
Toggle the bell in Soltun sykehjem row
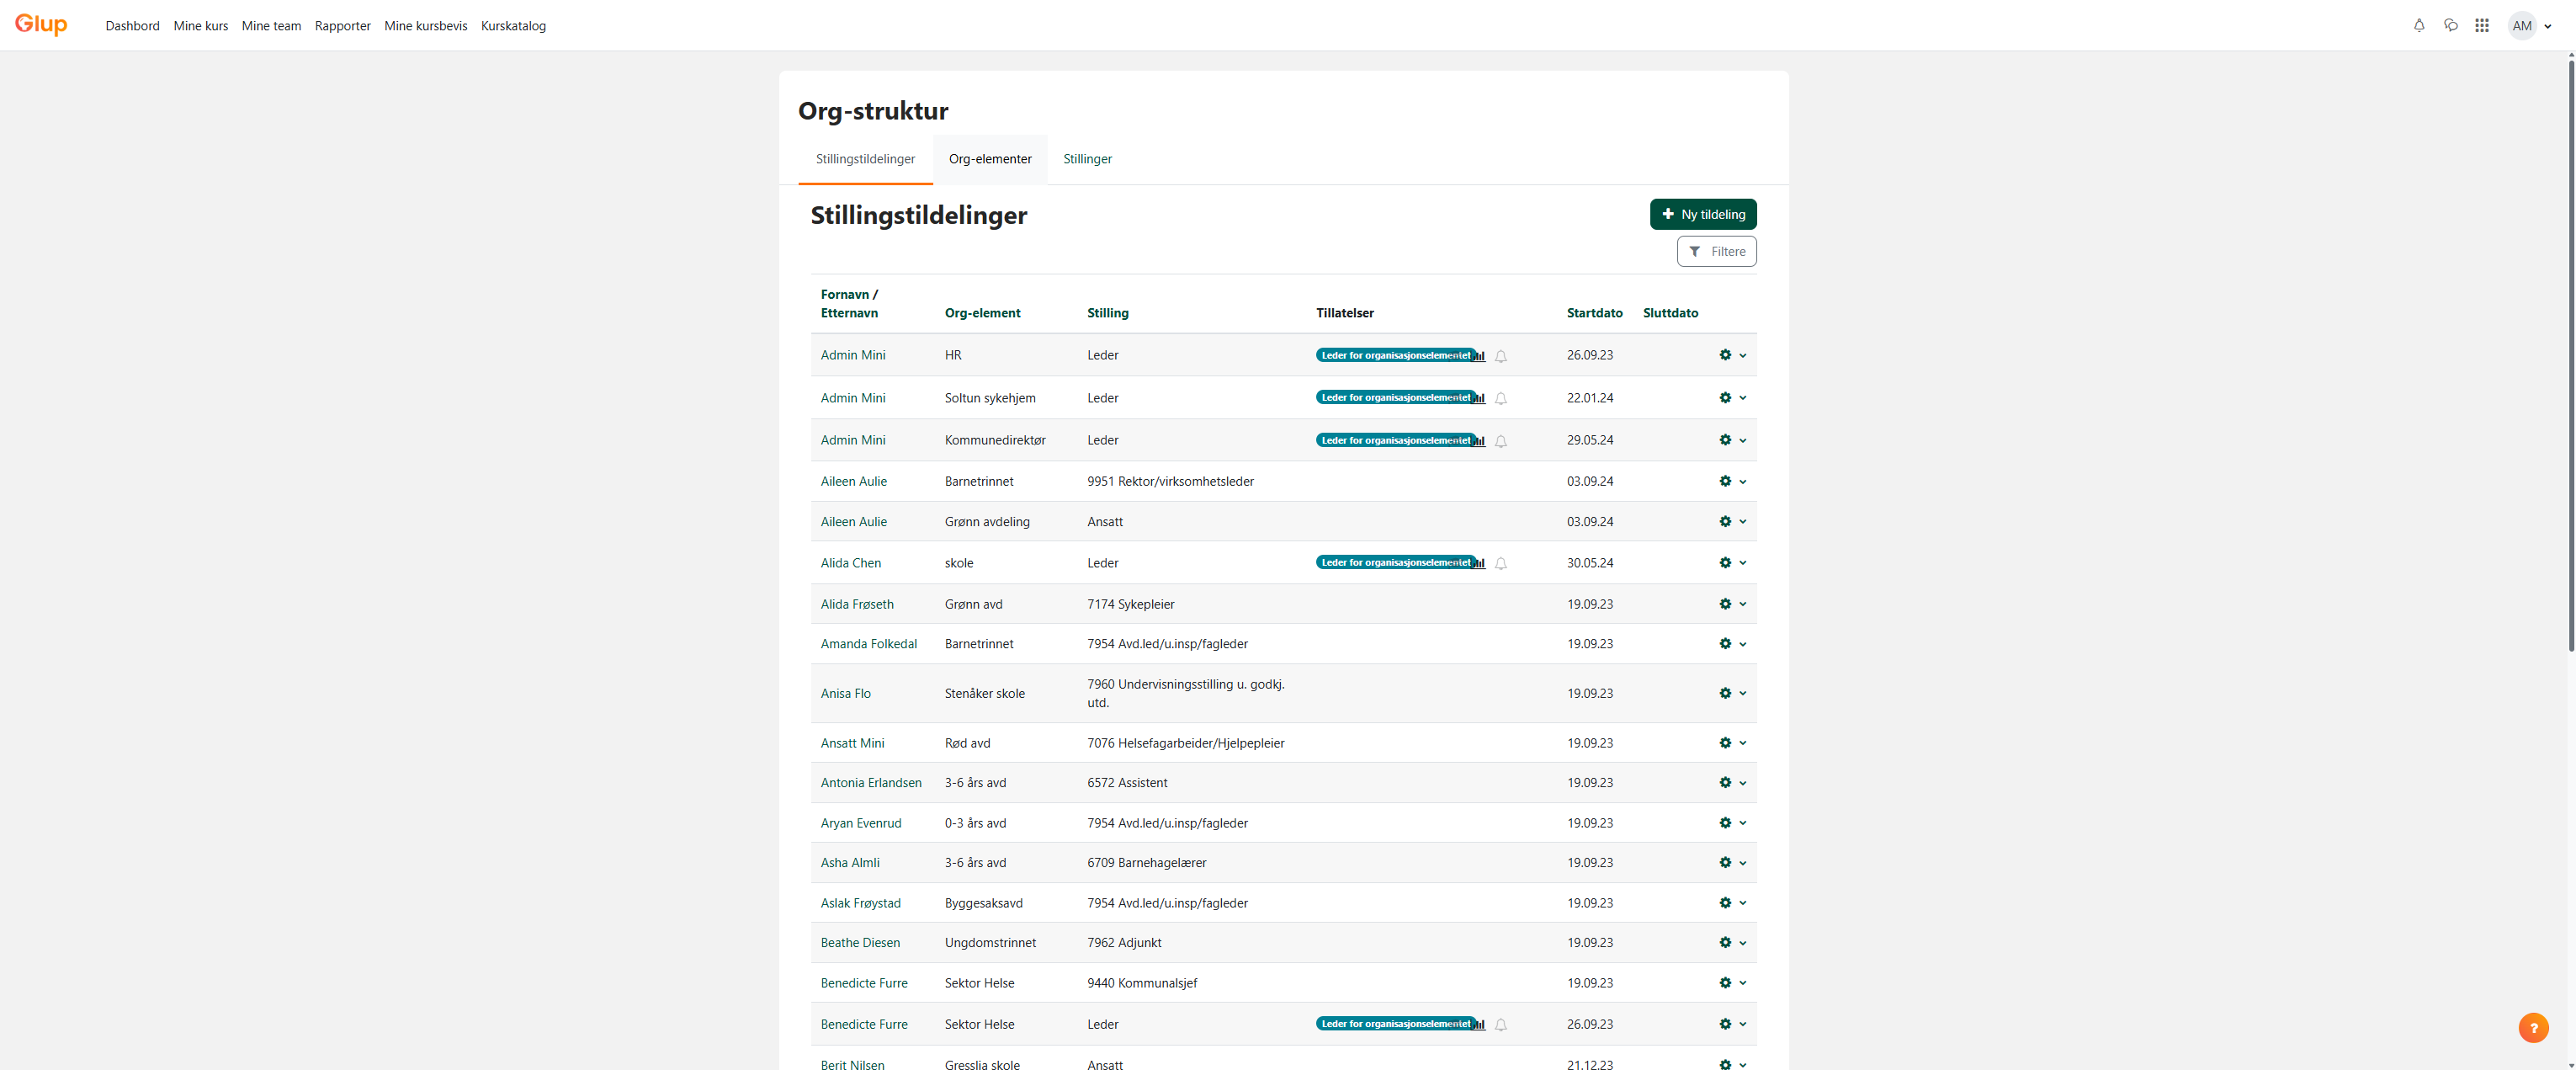point(1500,398)
